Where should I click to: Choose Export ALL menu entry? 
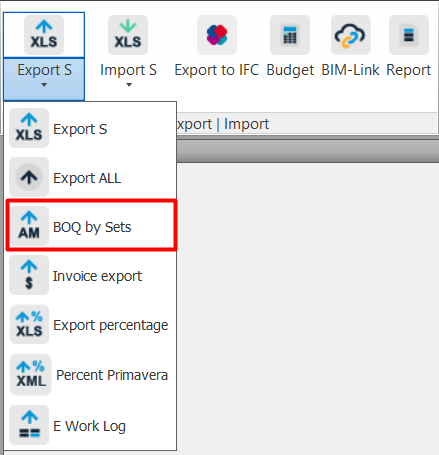(x=91, y=177)
